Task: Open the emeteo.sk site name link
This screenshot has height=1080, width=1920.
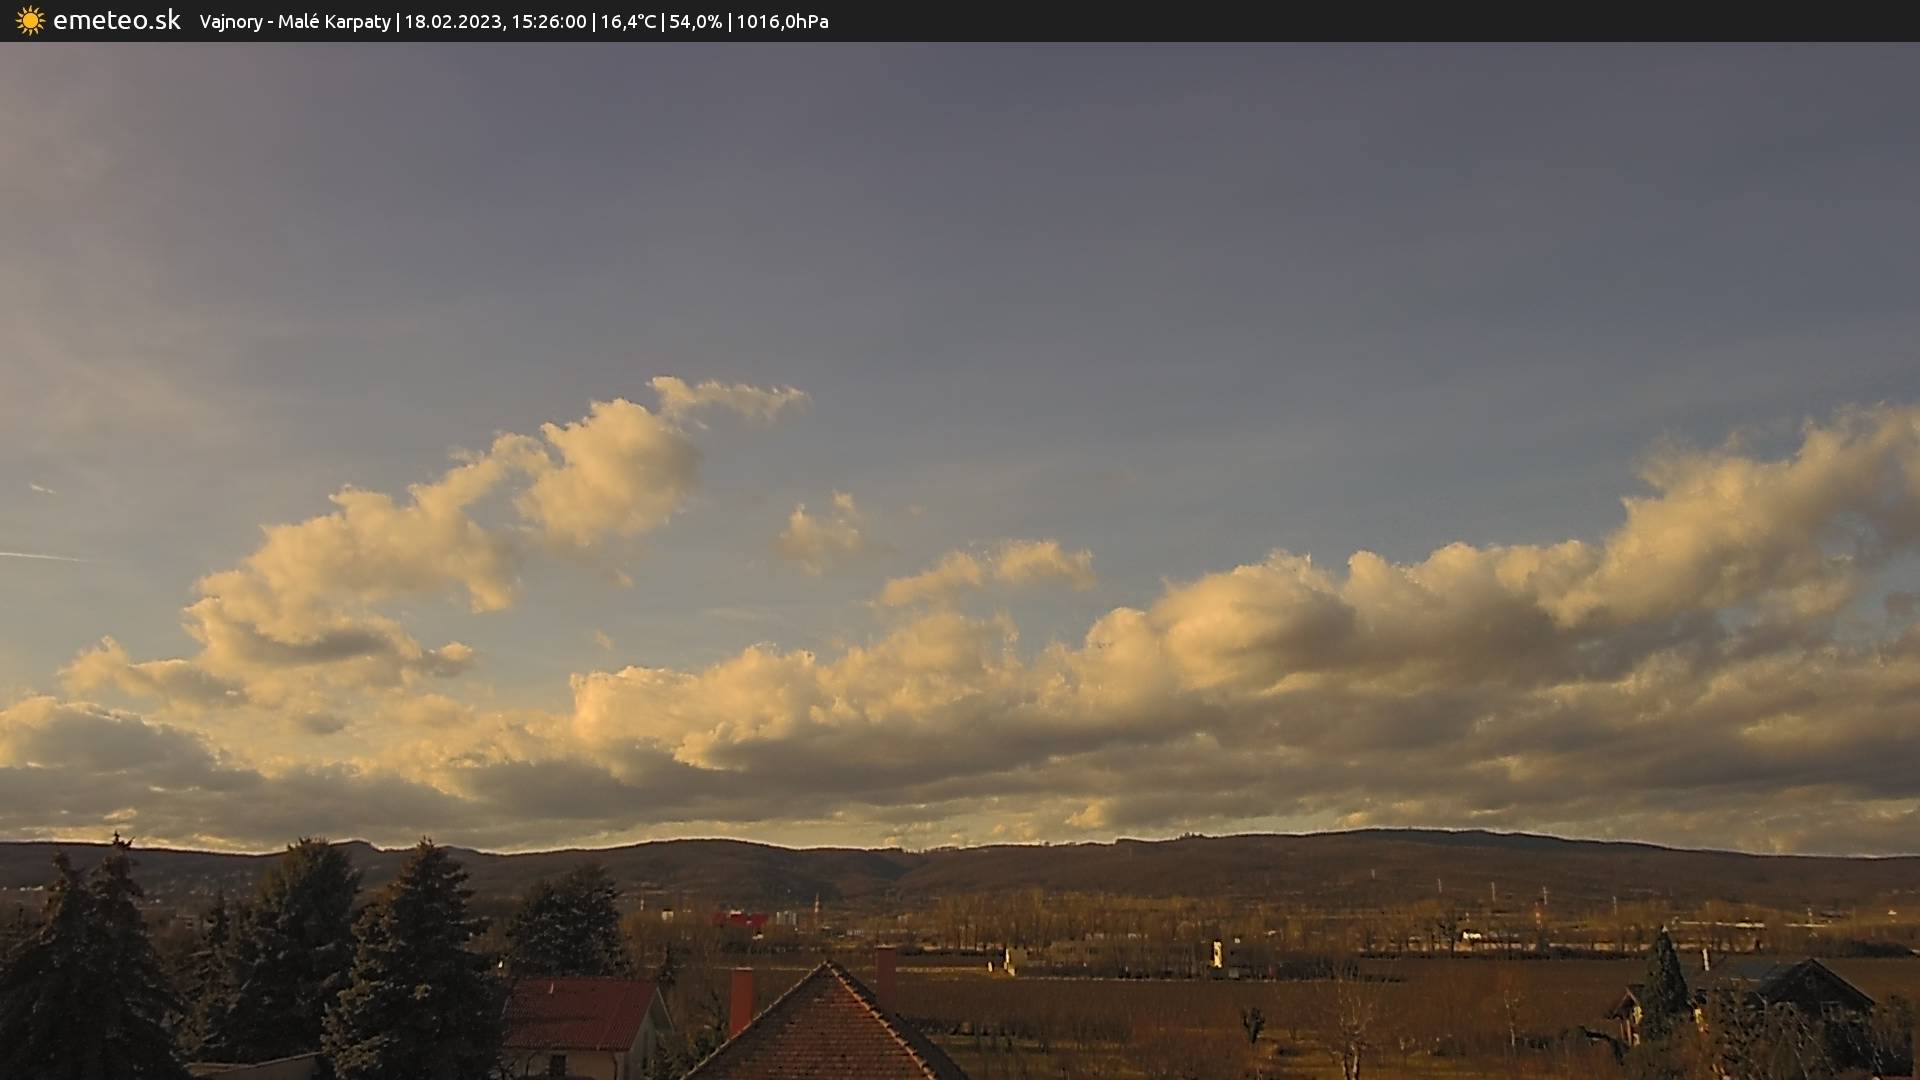Action: pos(116,21)
